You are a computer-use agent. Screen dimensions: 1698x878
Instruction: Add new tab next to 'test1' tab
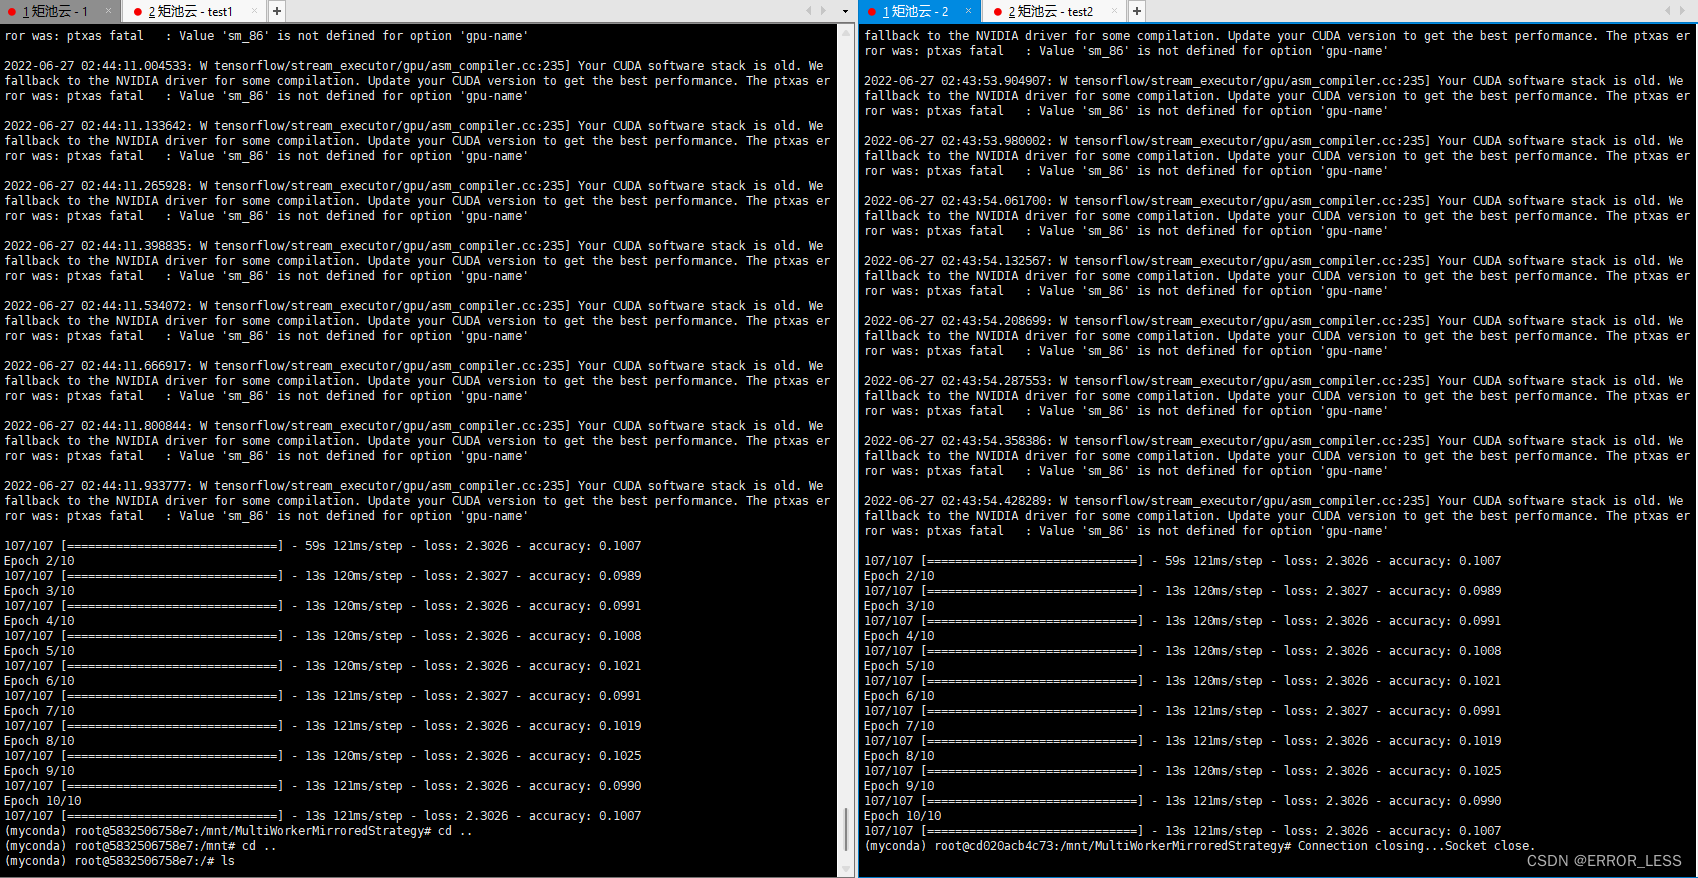pos(277,11)
